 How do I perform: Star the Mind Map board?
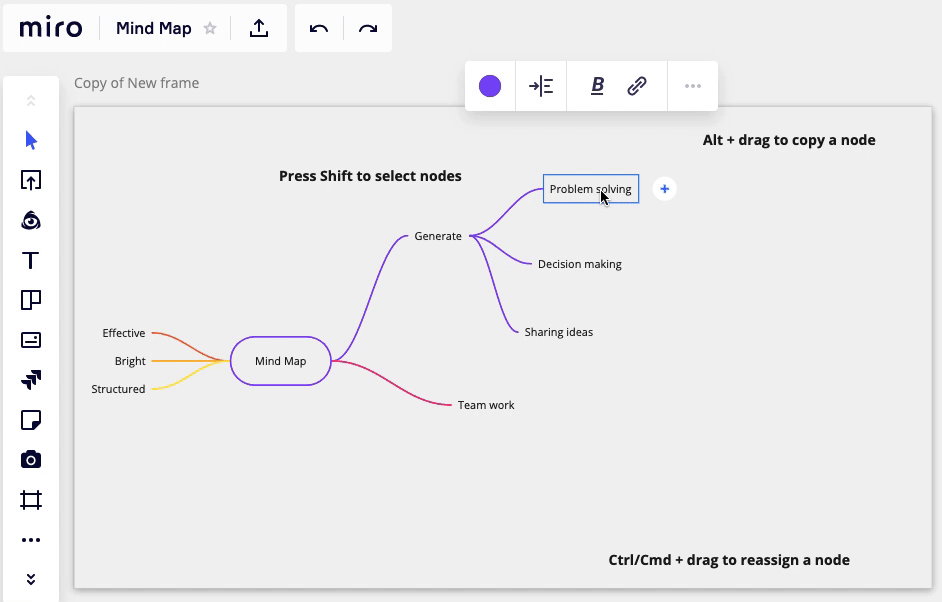click(x=210, y=29)
